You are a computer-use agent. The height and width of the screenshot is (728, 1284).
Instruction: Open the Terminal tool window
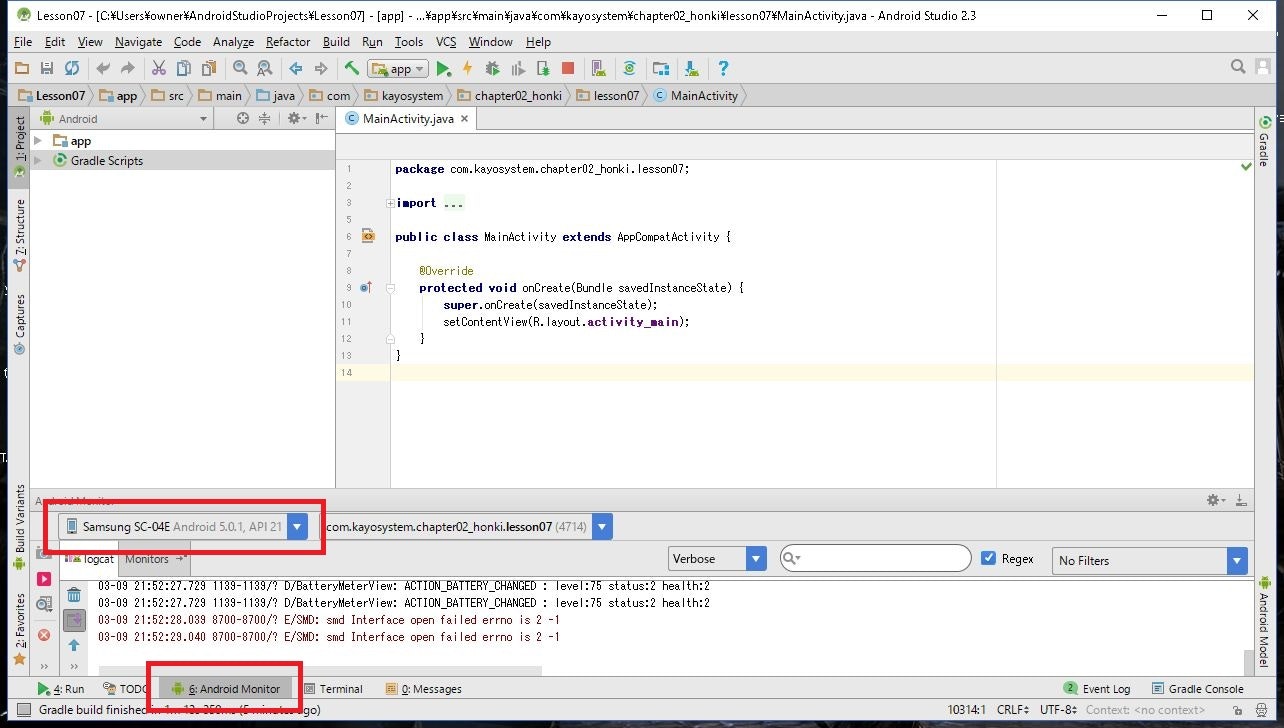coord(333,689)
